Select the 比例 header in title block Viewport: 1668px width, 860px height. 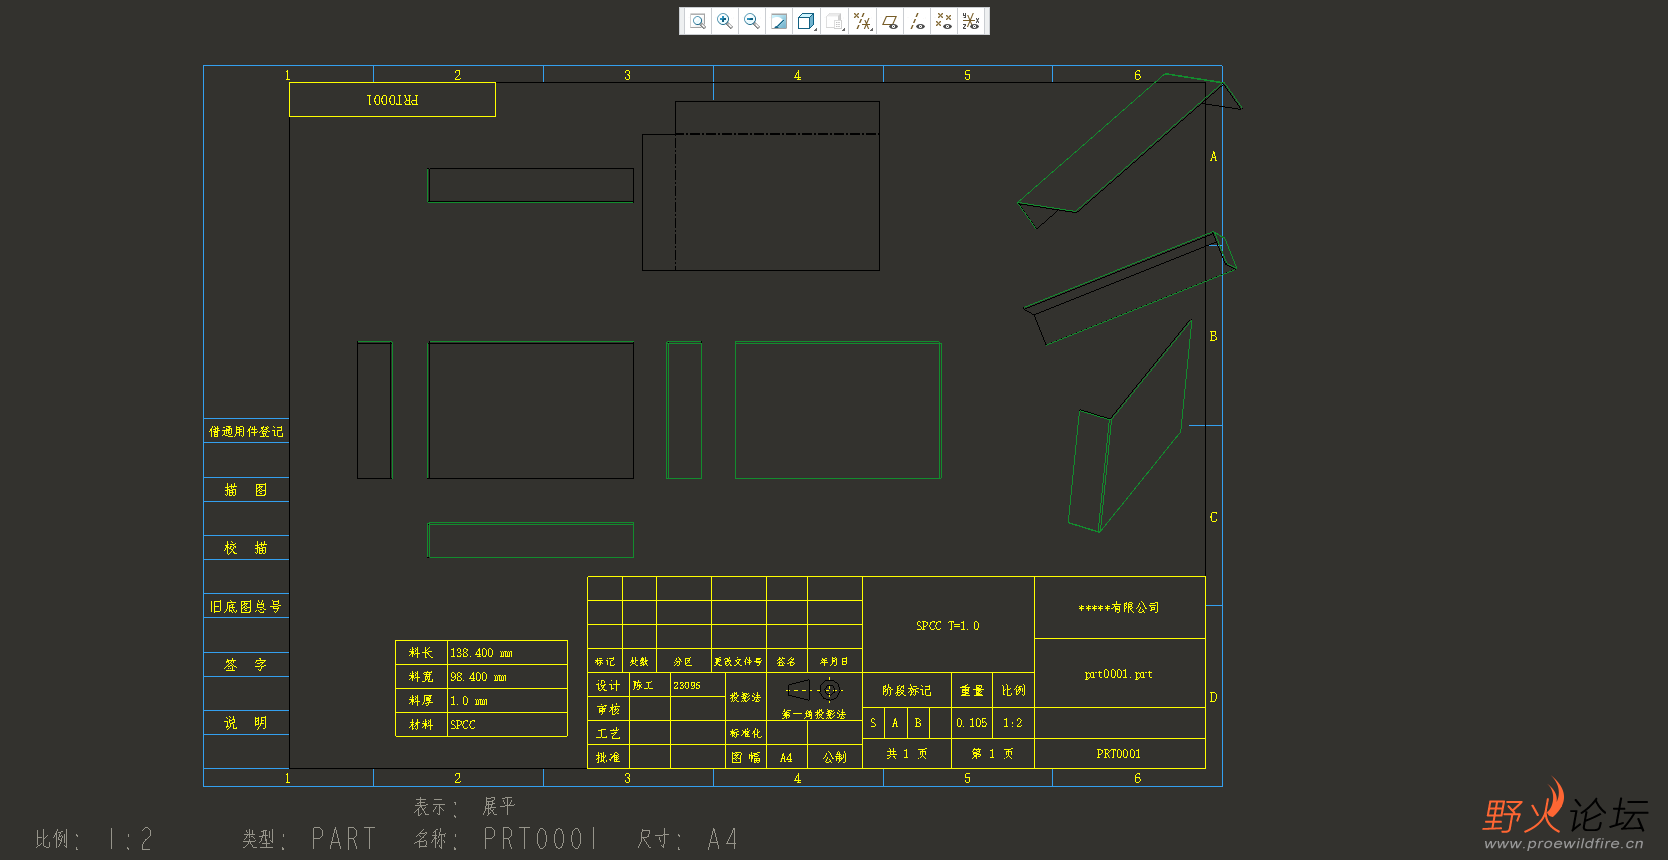point(1014,690)
